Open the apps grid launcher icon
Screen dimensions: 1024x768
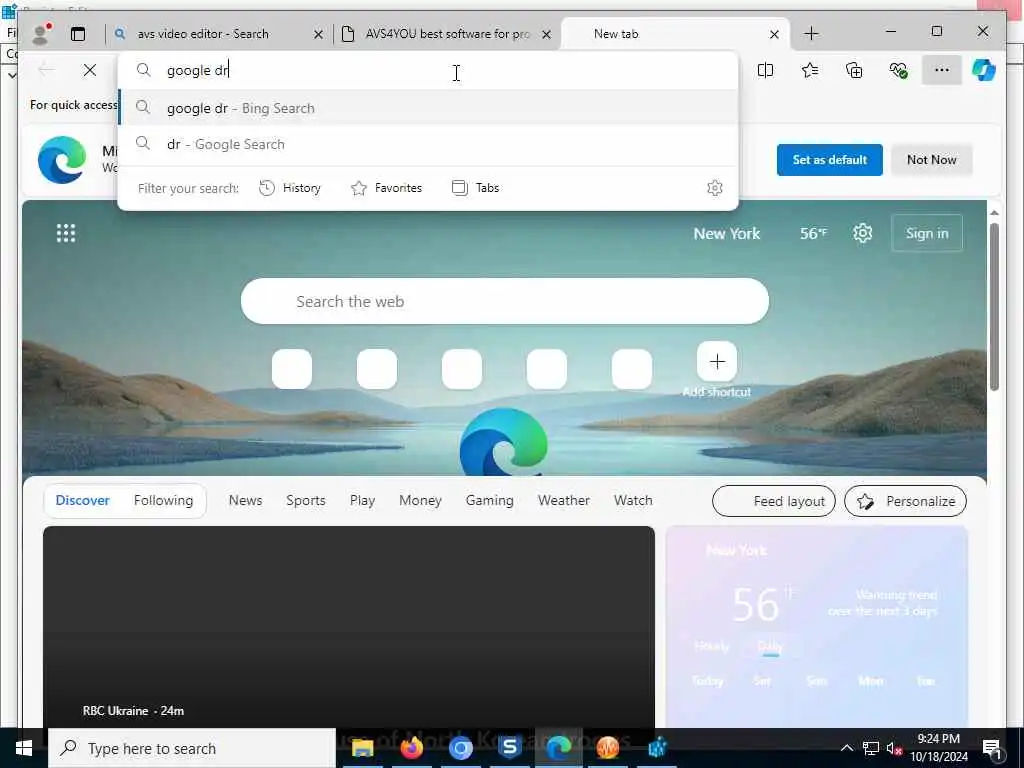click(66, 233)
